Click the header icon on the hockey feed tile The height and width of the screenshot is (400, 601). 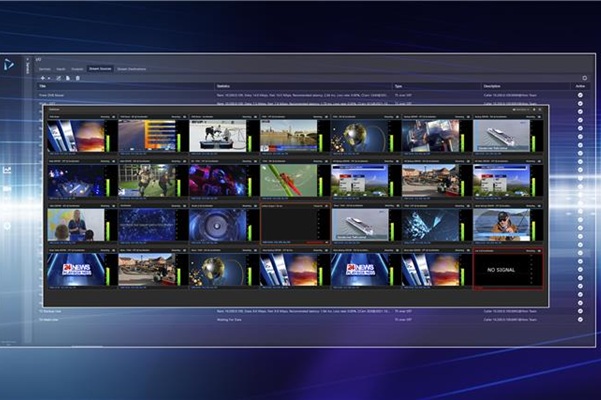256,117
